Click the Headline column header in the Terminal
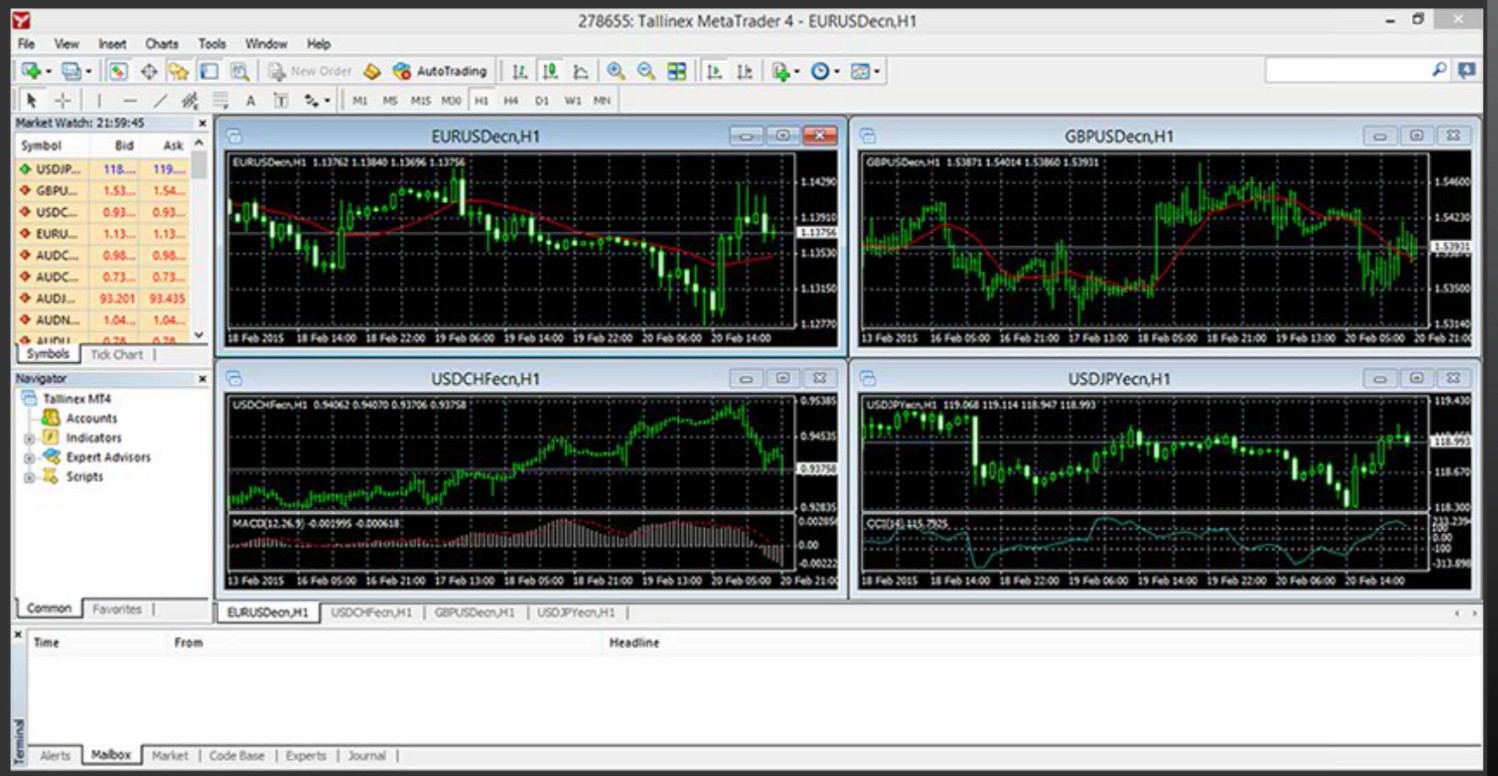Viewport: 1498px width, 776px height. pyautogui.click(x=634, y=643)
